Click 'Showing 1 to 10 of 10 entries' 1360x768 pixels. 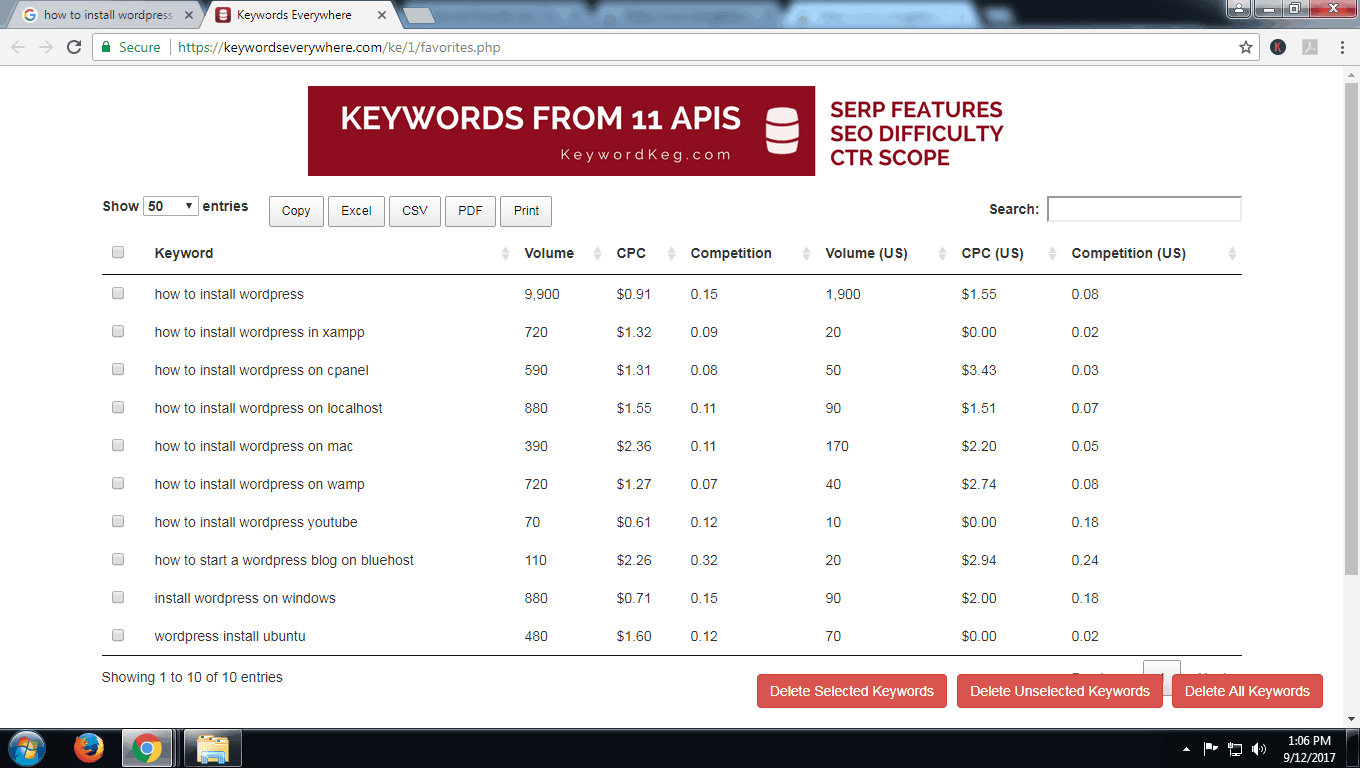[192, 677]
